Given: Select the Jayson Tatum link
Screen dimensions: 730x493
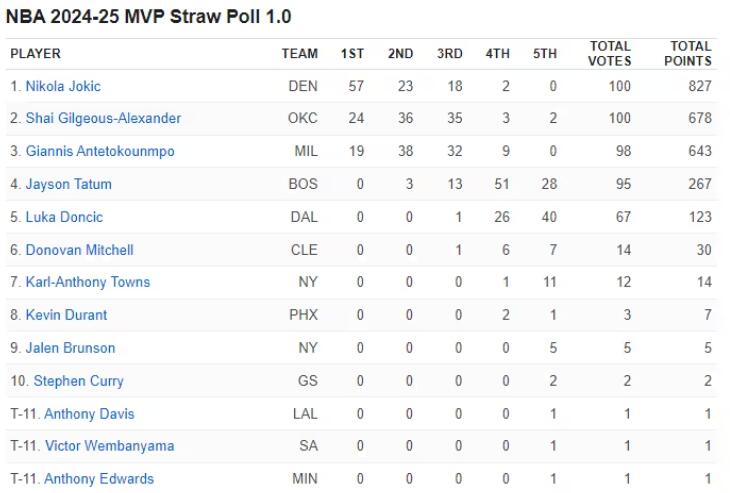Looking at the screenshot, I should click(x=68, y=184).
